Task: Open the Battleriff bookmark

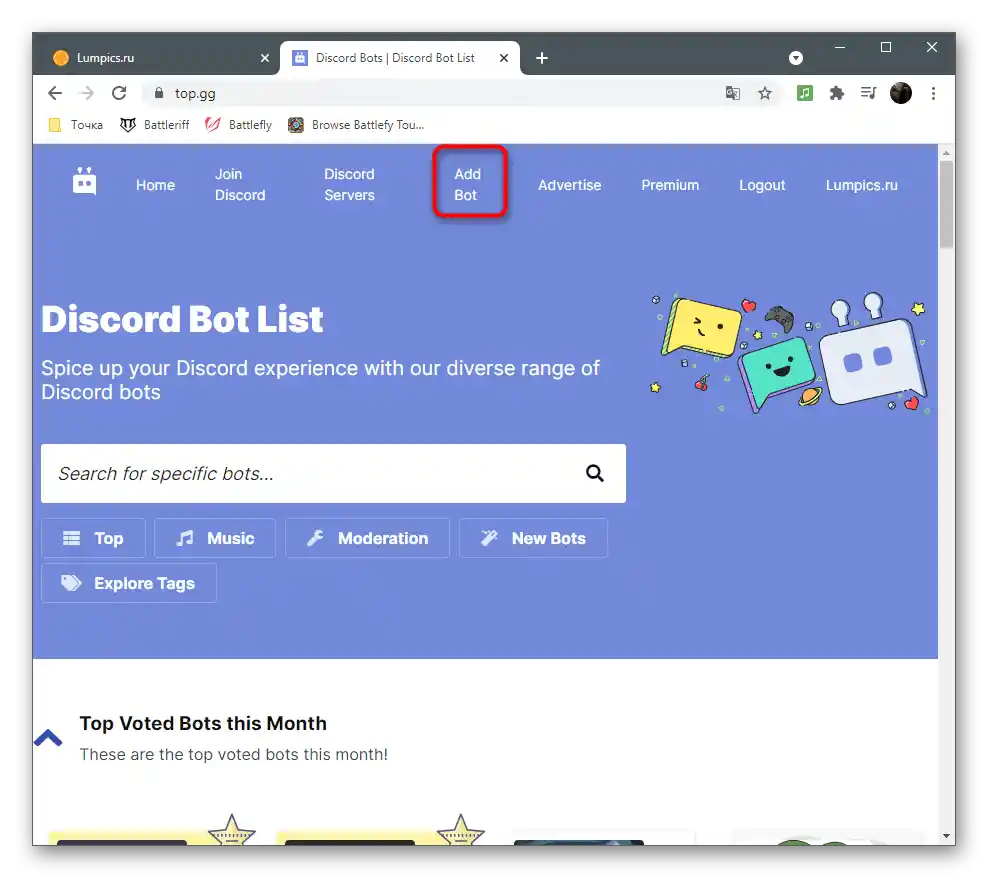Action: 155,125
